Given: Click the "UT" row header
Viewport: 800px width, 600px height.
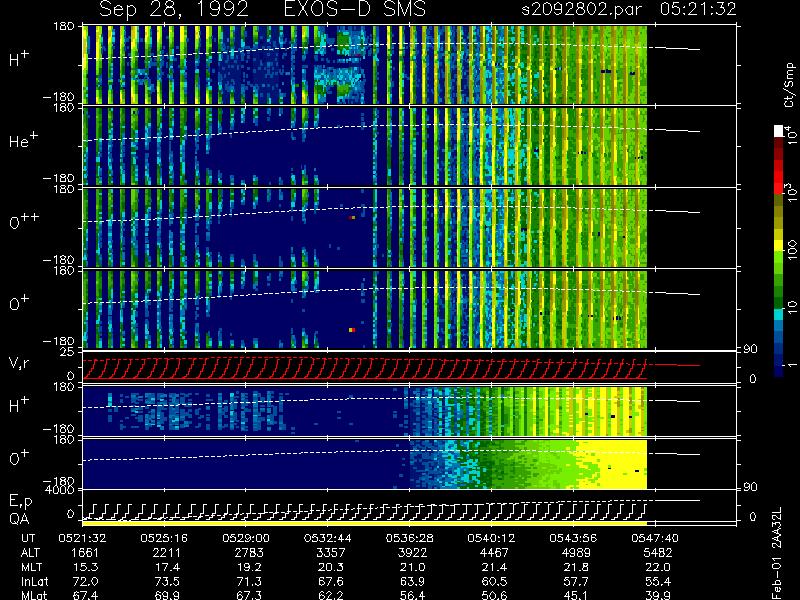Looking at the screenshot, I should click(x=29, y=538).
